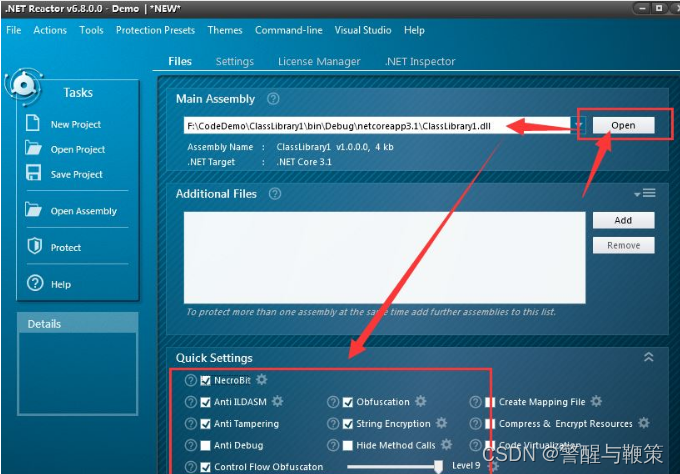Toggle Control Flow Obfuscation checkbox
The image size is (680, 474).
click(x=206, y=467)
